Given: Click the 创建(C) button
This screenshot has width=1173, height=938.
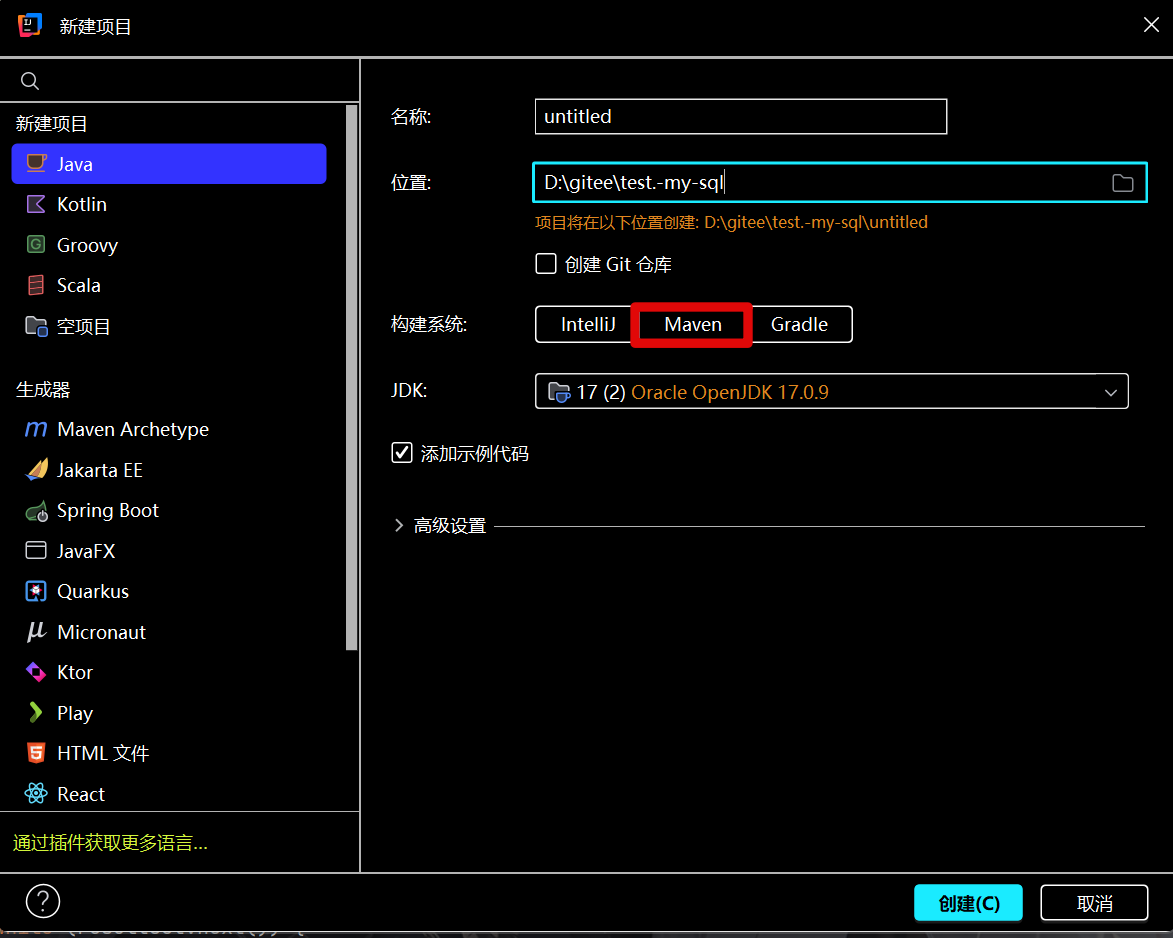Looking at the screenshot, I should [968, 903].
